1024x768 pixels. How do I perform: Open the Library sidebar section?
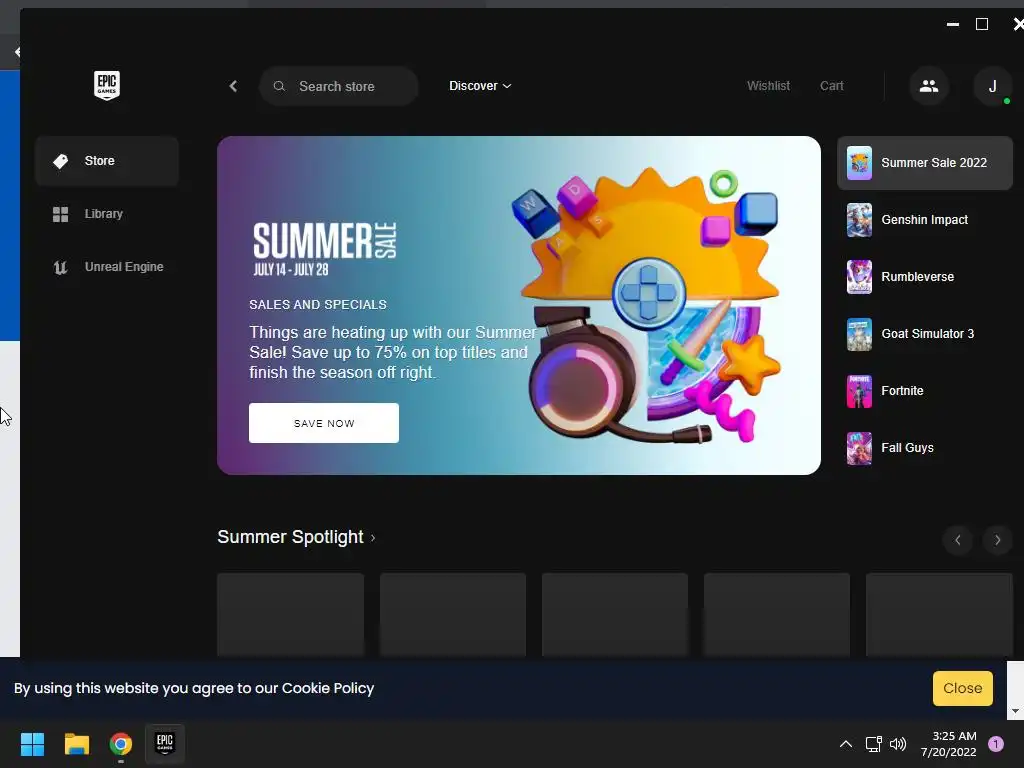107,214
